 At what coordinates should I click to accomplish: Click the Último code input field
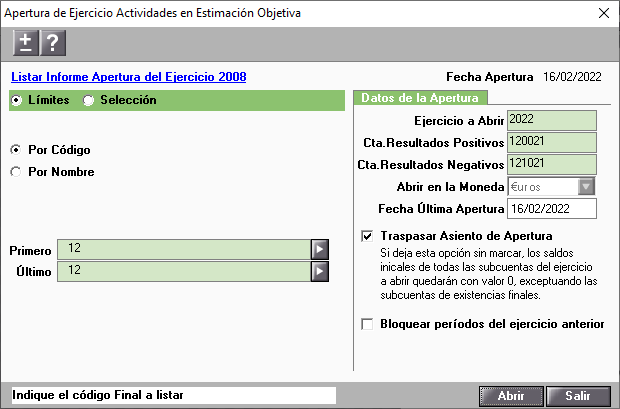point(184,271)
